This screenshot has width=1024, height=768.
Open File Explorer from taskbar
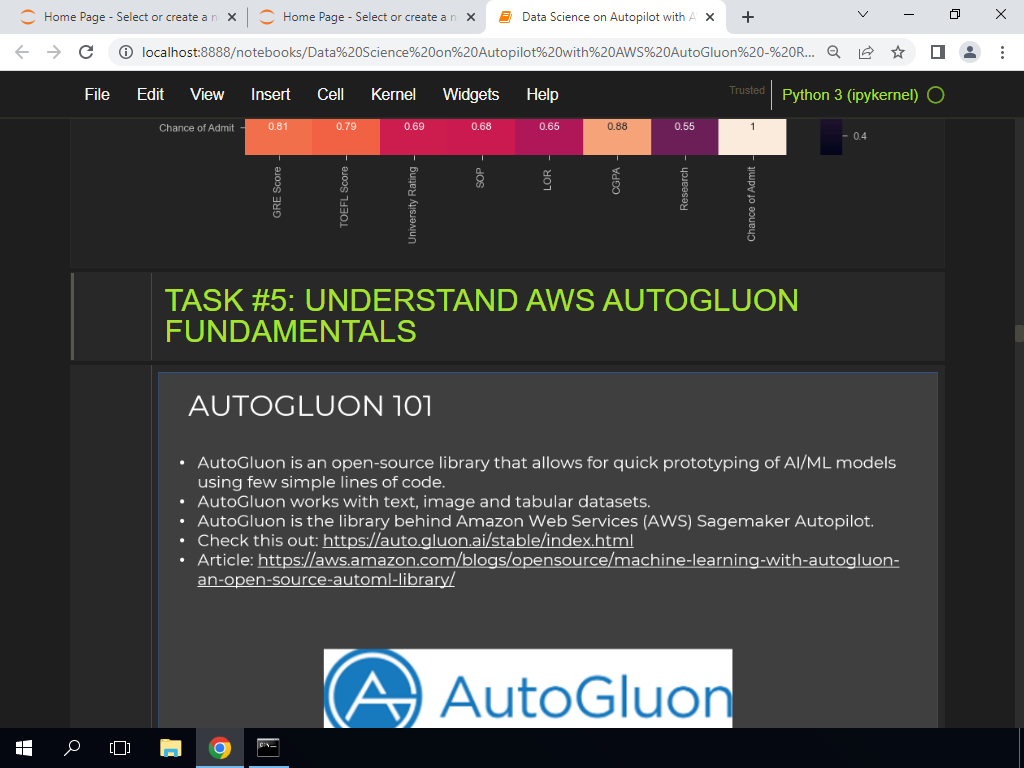click(x=171, y=748)
